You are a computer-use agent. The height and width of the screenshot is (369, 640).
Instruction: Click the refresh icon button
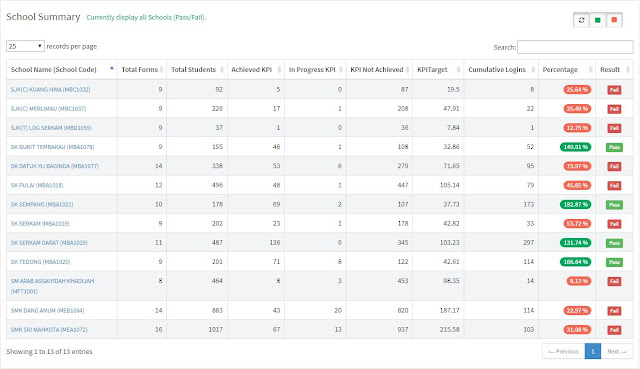coord(582,20)
